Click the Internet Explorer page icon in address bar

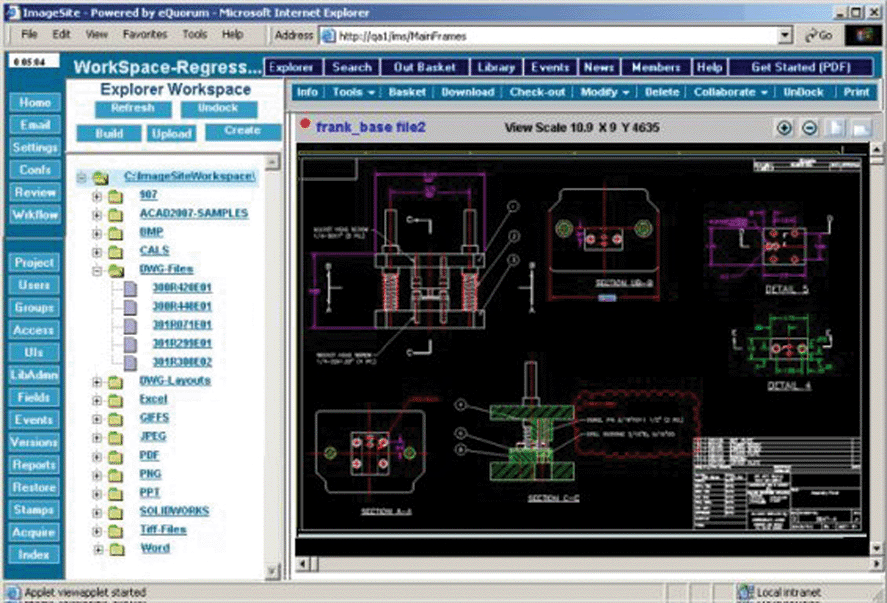click(x=327, y=35)
